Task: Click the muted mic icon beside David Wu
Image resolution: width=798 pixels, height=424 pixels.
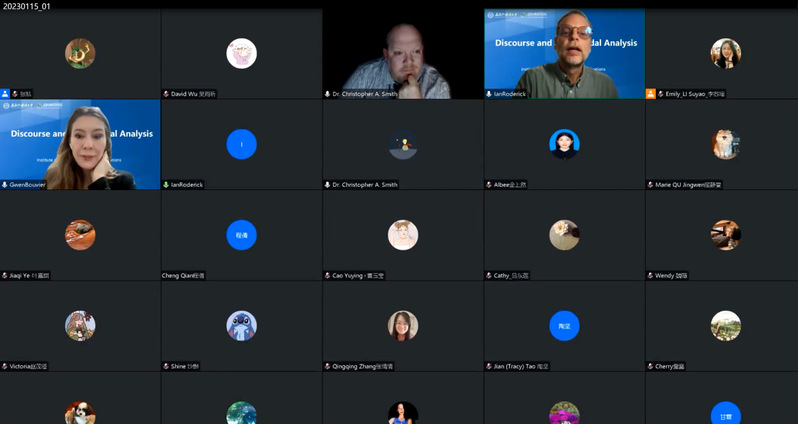Action: (x=166, y=94)
